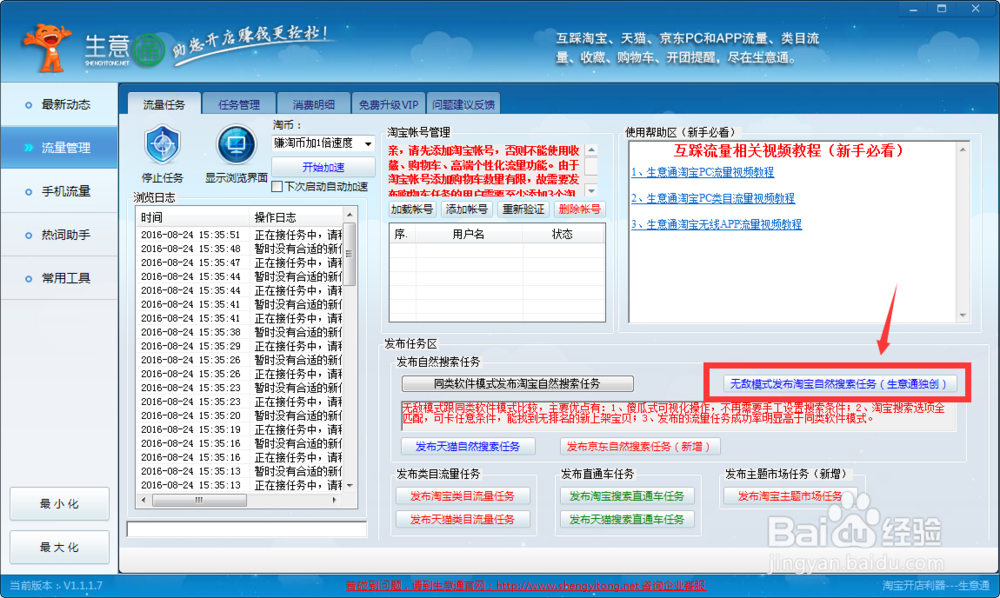Click 发布天猫搜索直通车任务 button
The image size is (1000, 598).
click(x=627, y=520)
